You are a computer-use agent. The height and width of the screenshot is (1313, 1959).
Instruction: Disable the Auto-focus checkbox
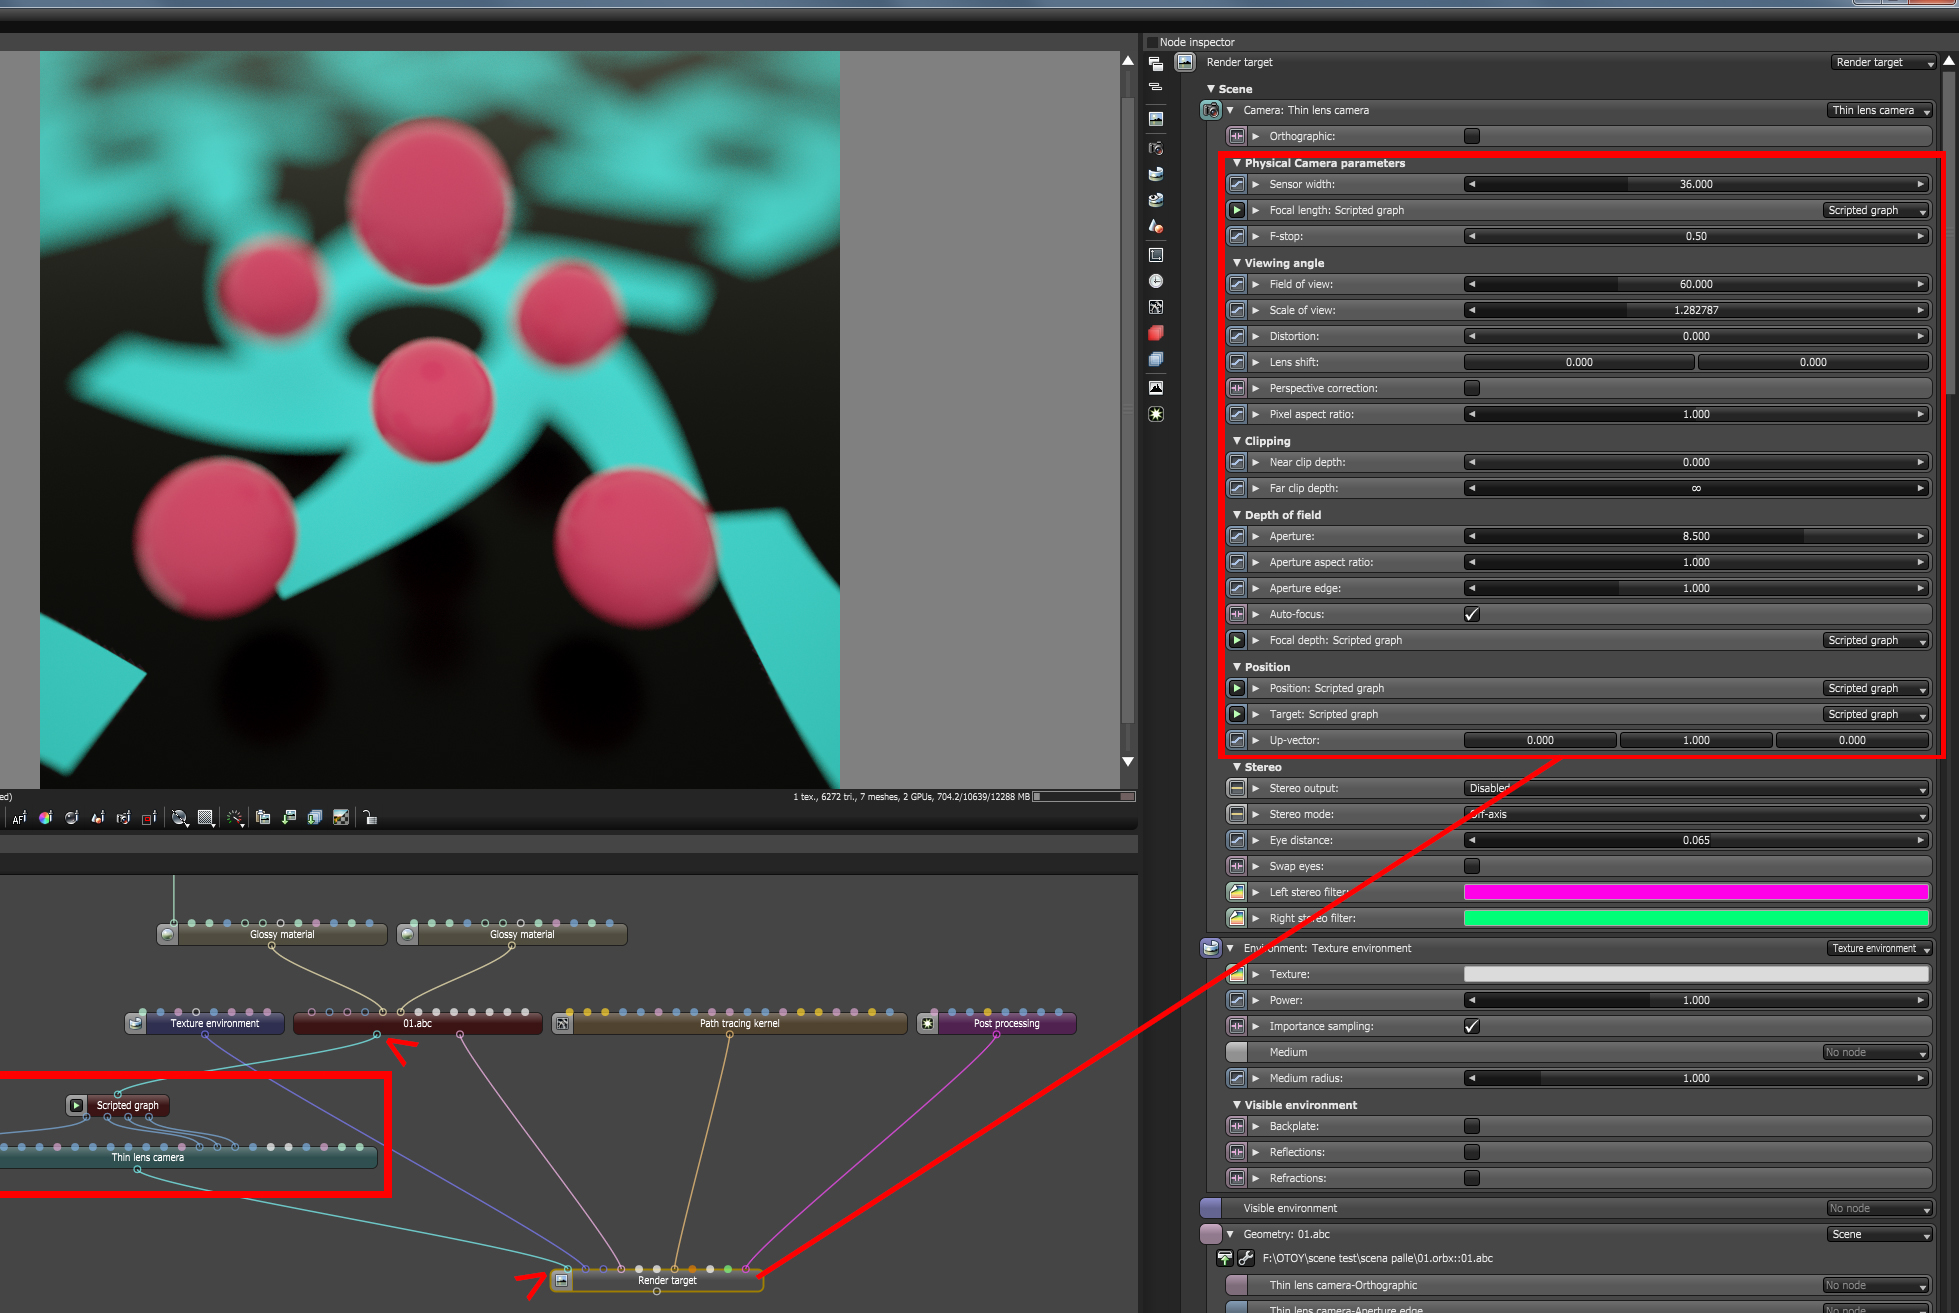coord(1471,614)
